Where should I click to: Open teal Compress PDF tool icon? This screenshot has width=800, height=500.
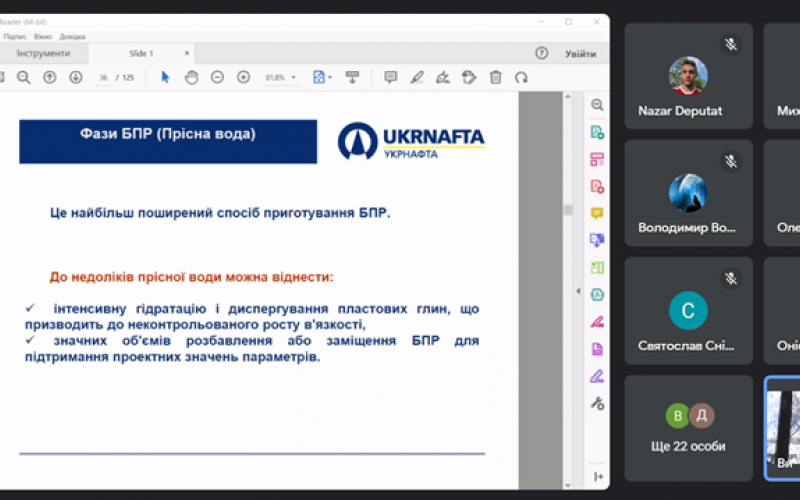tap(597, 294)
